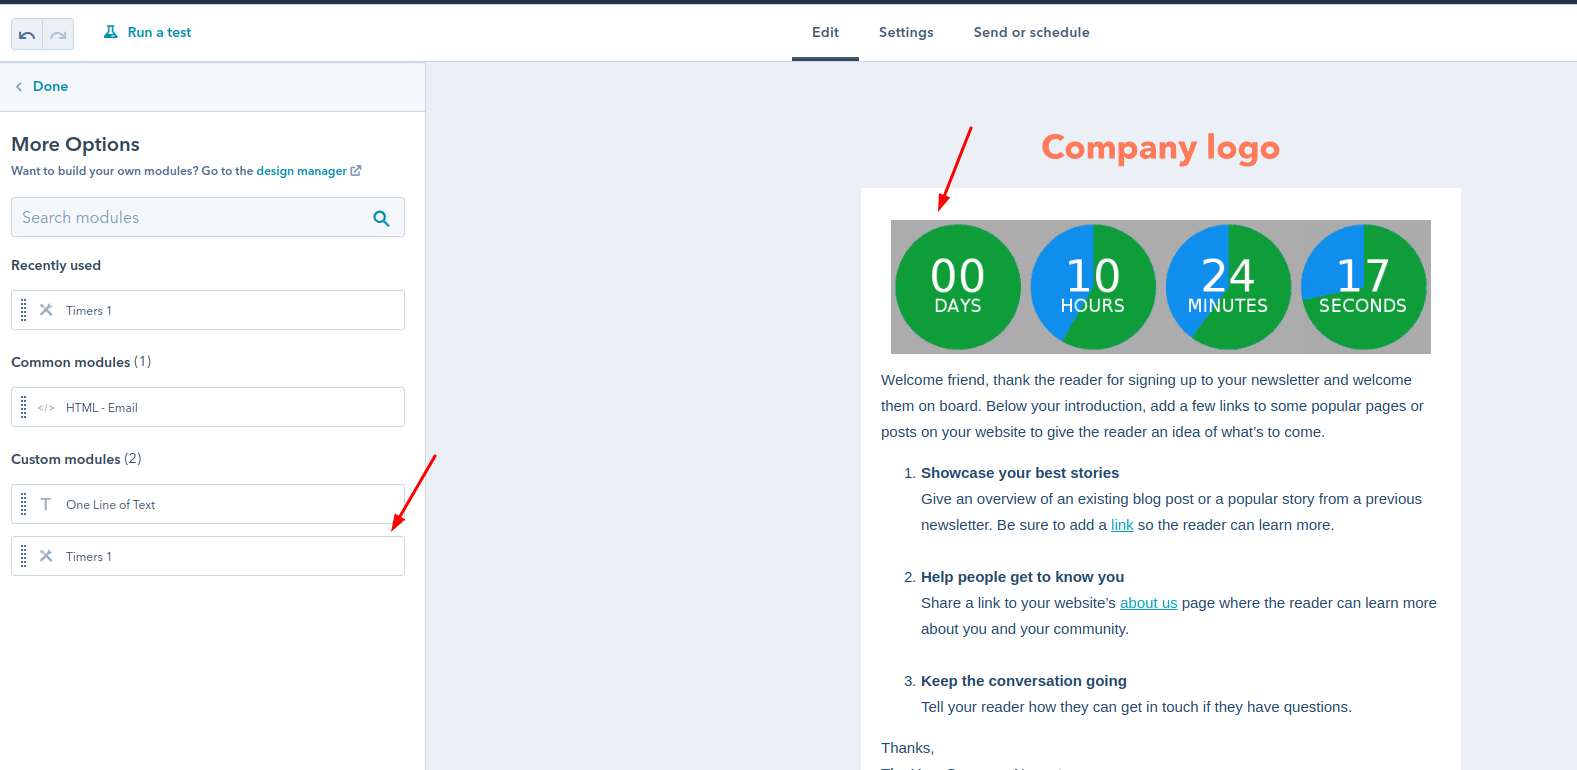
Task: Open the Edit tab
Action: point(825,32)
